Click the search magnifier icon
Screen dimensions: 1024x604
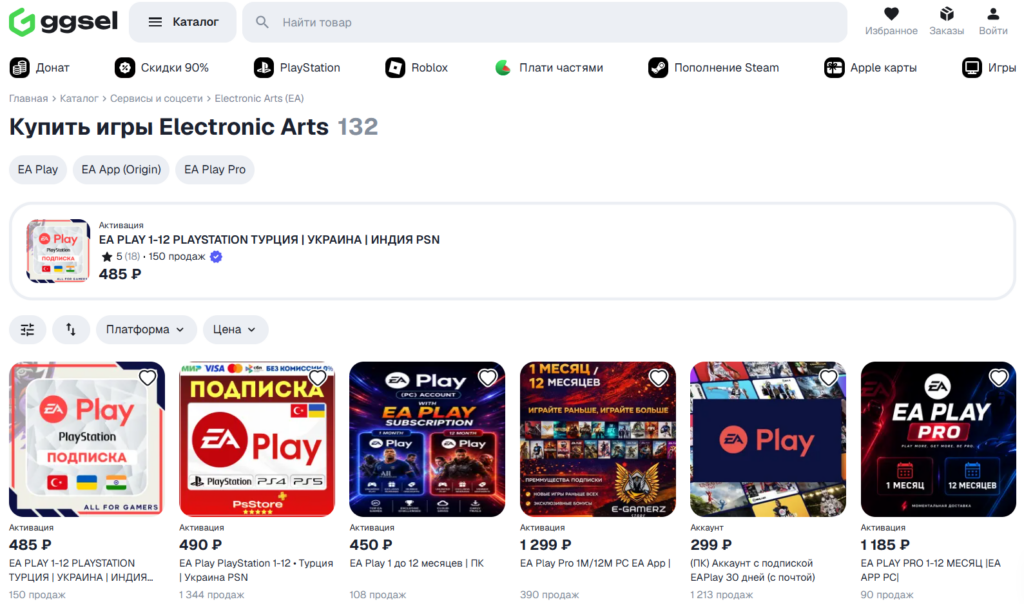(x=262, y=22)
